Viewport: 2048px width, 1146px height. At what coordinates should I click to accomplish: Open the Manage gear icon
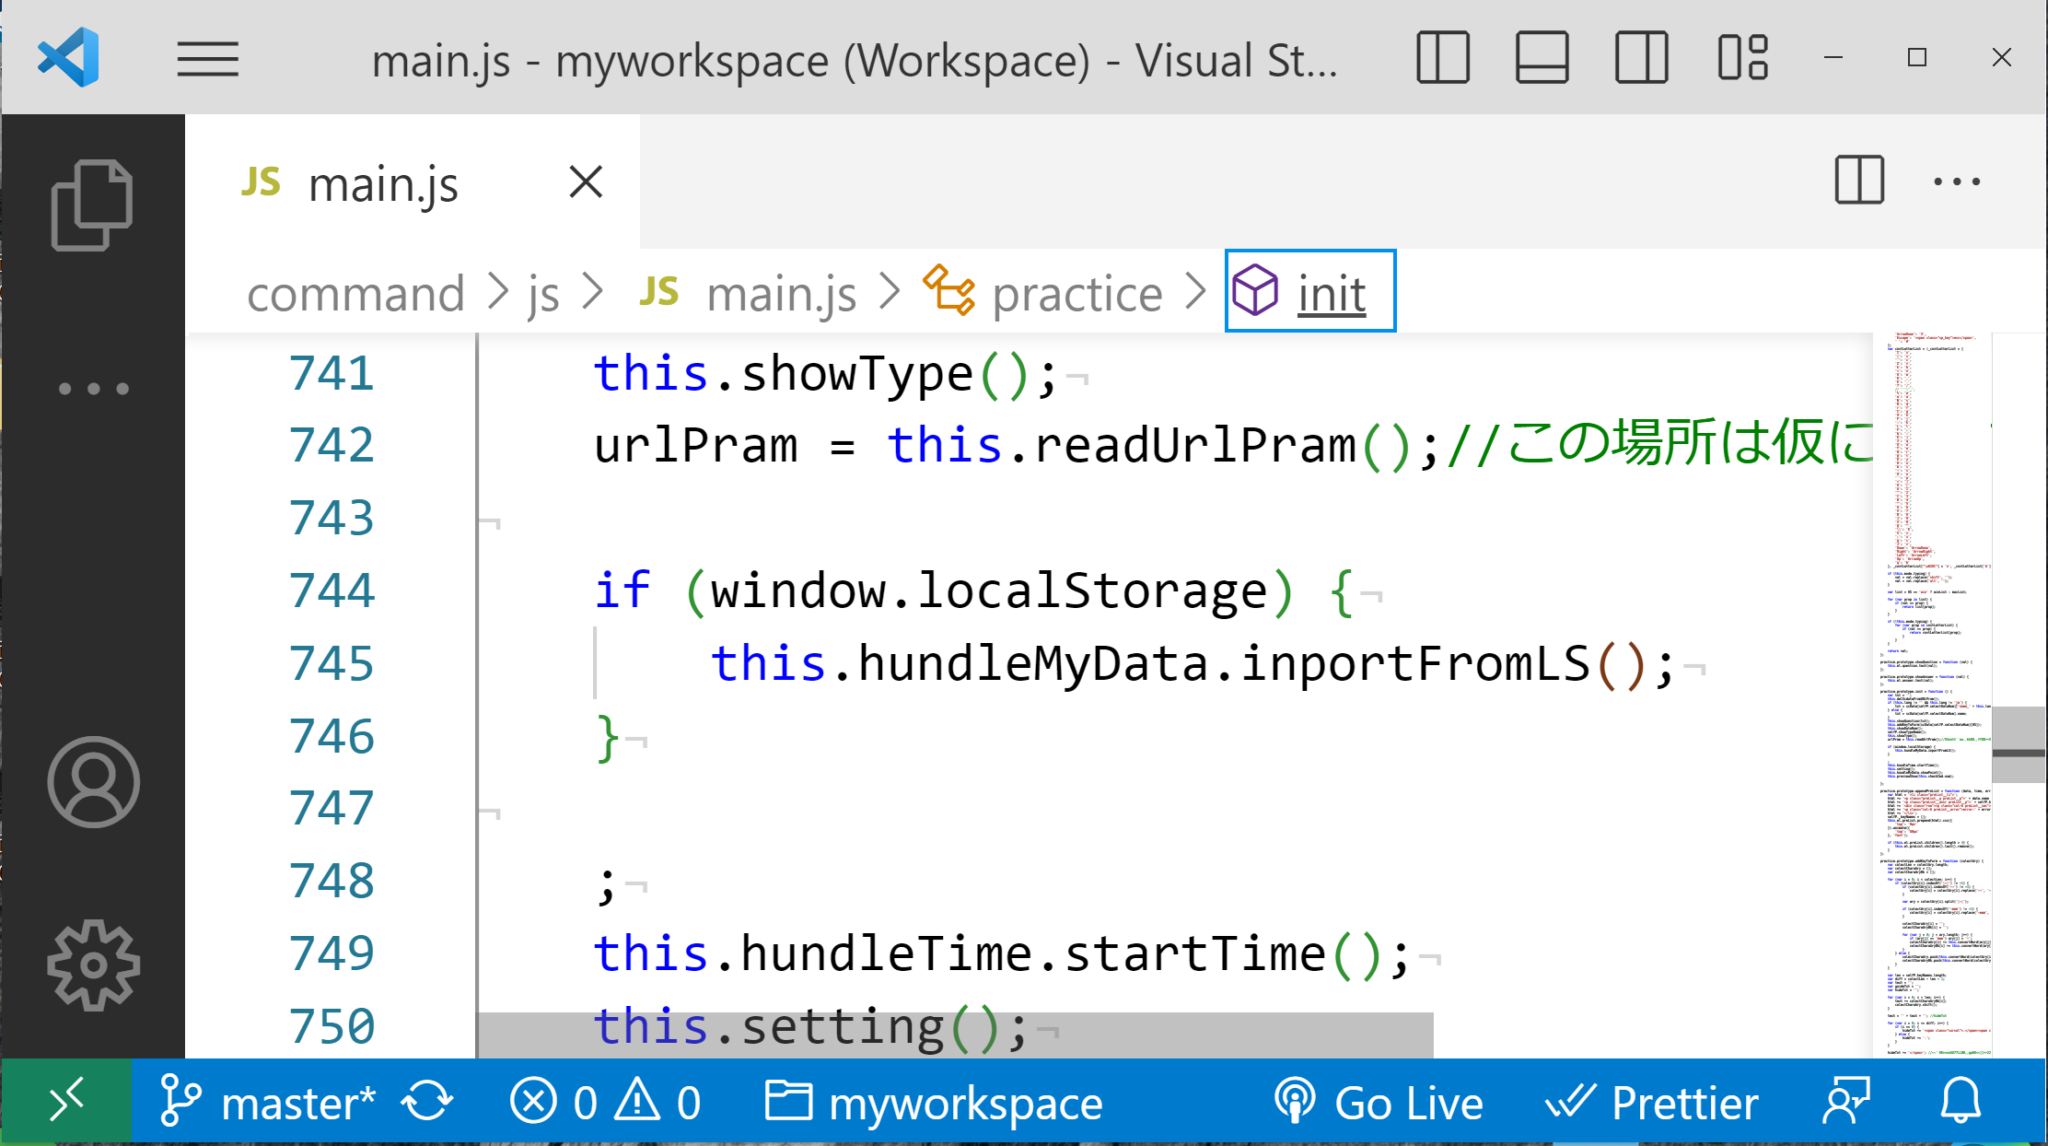click(93, 964)
